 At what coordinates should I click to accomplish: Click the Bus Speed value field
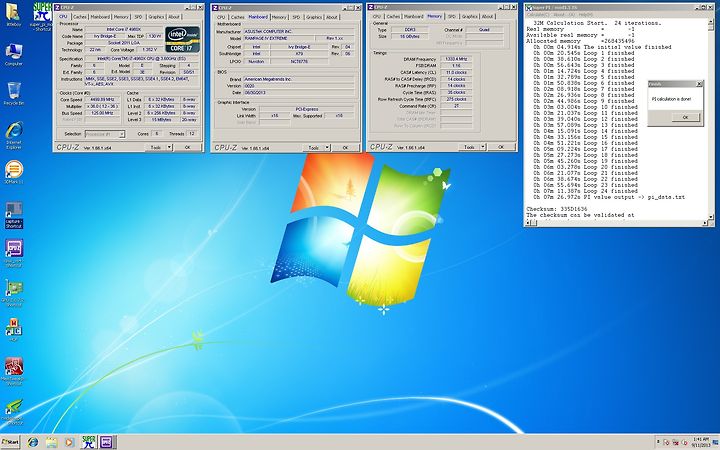pos(102,113)
